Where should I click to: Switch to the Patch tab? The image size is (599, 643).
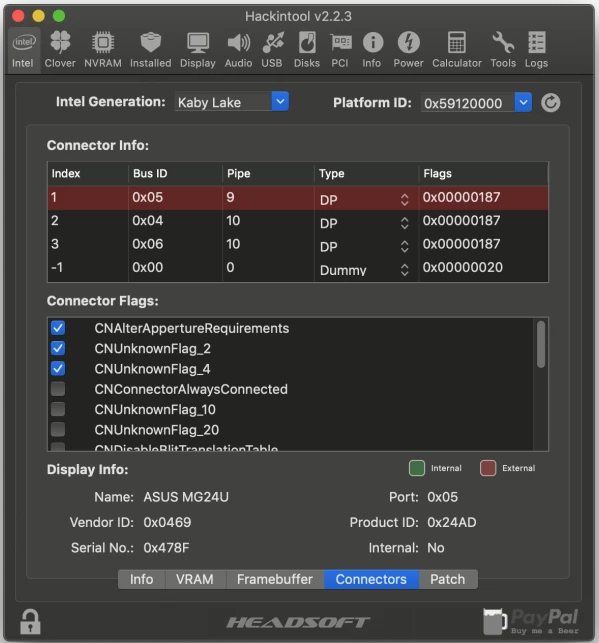tap(448, 579)
